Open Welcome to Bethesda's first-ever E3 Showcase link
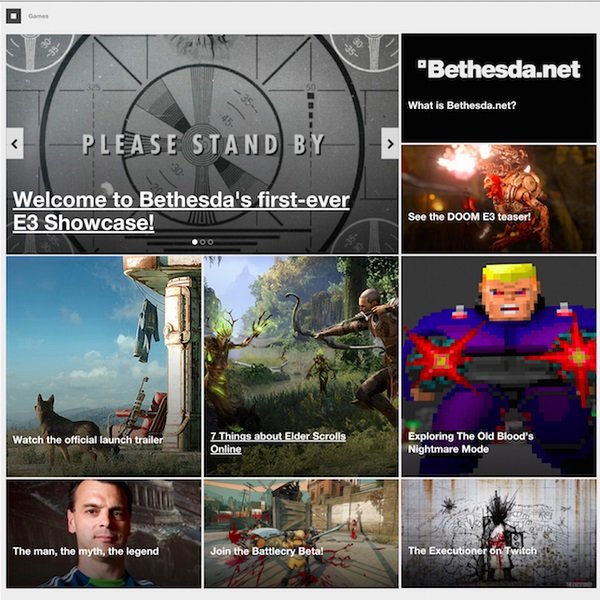Image resolution: width=600 pixels, height=600 pixels. 181,211
